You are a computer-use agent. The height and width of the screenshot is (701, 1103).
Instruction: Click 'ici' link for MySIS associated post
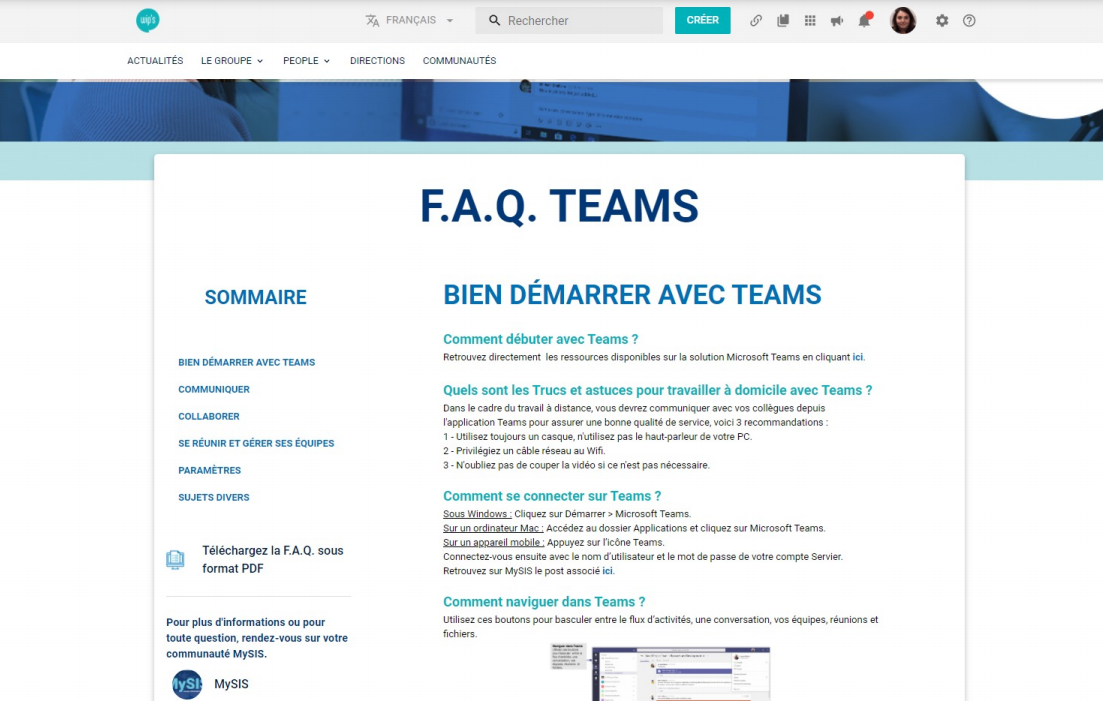click(x=607, y=571)
